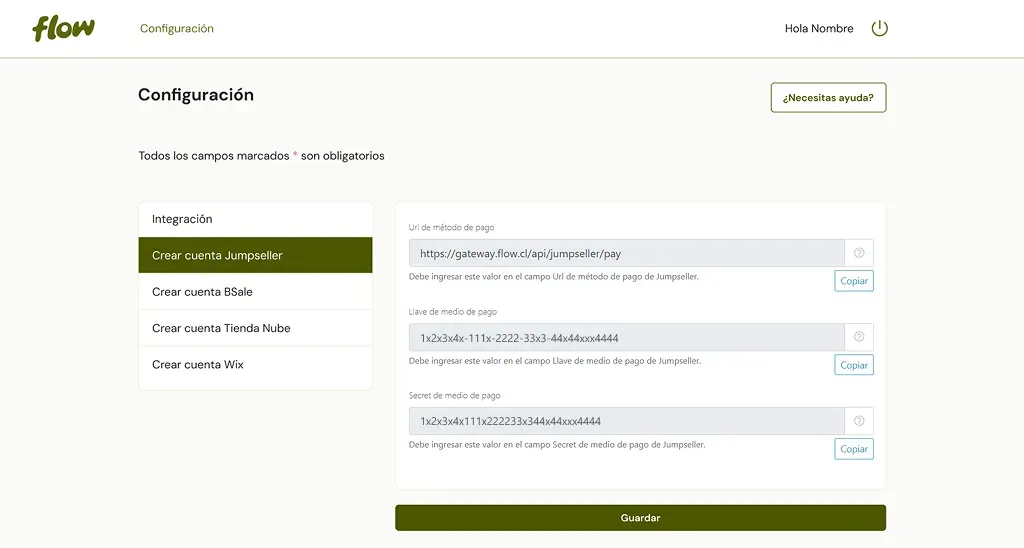This screenshot has height=548, width=1024.
Task: Click 'Todos los campos marcados' note
Action: [261, 155]
